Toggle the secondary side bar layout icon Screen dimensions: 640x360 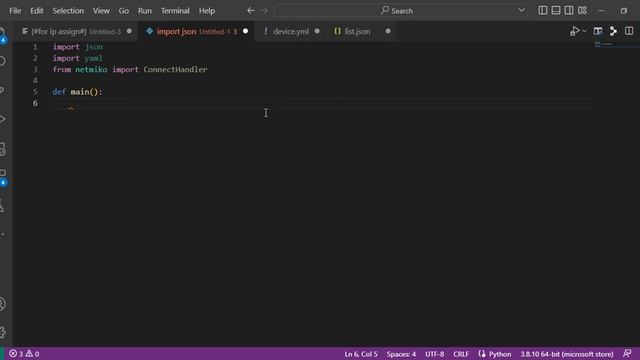click(569, 11)
